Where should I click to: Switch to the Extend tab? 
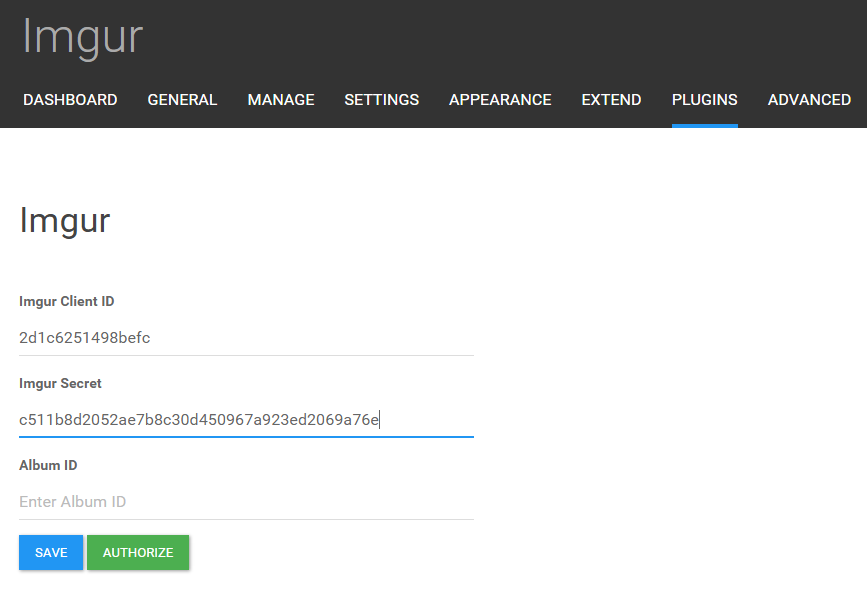[611, 100]
